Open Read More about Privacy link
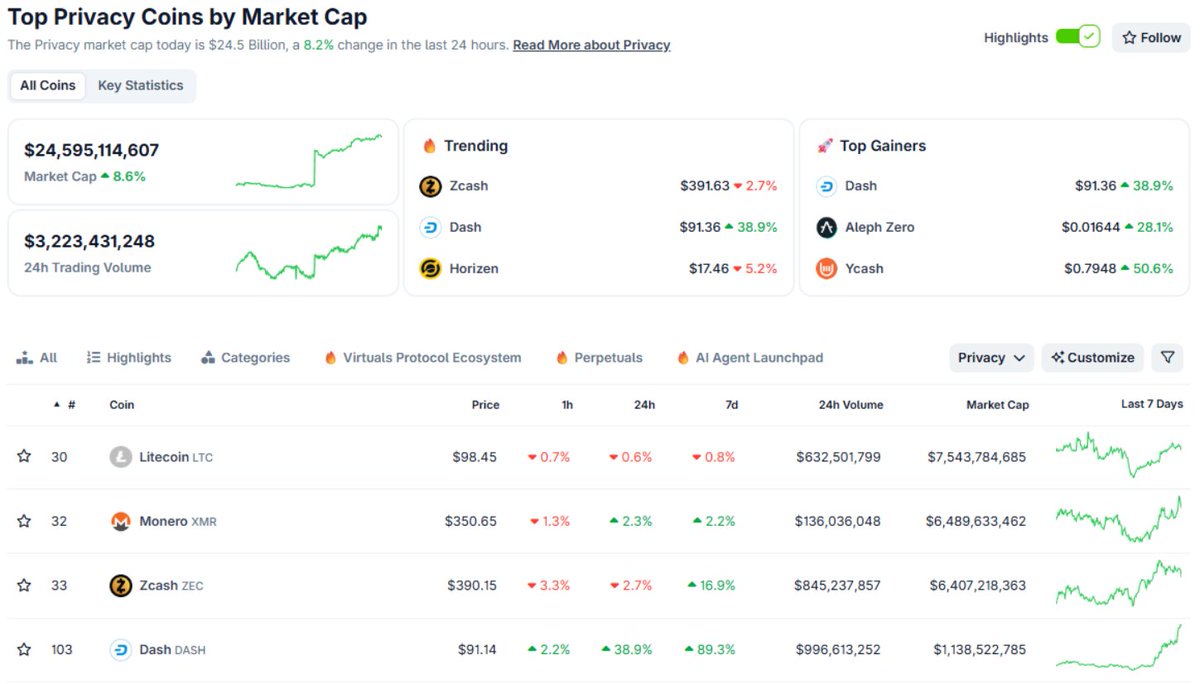This screenshot has width=1200, height=684. [x=592, y=45]
